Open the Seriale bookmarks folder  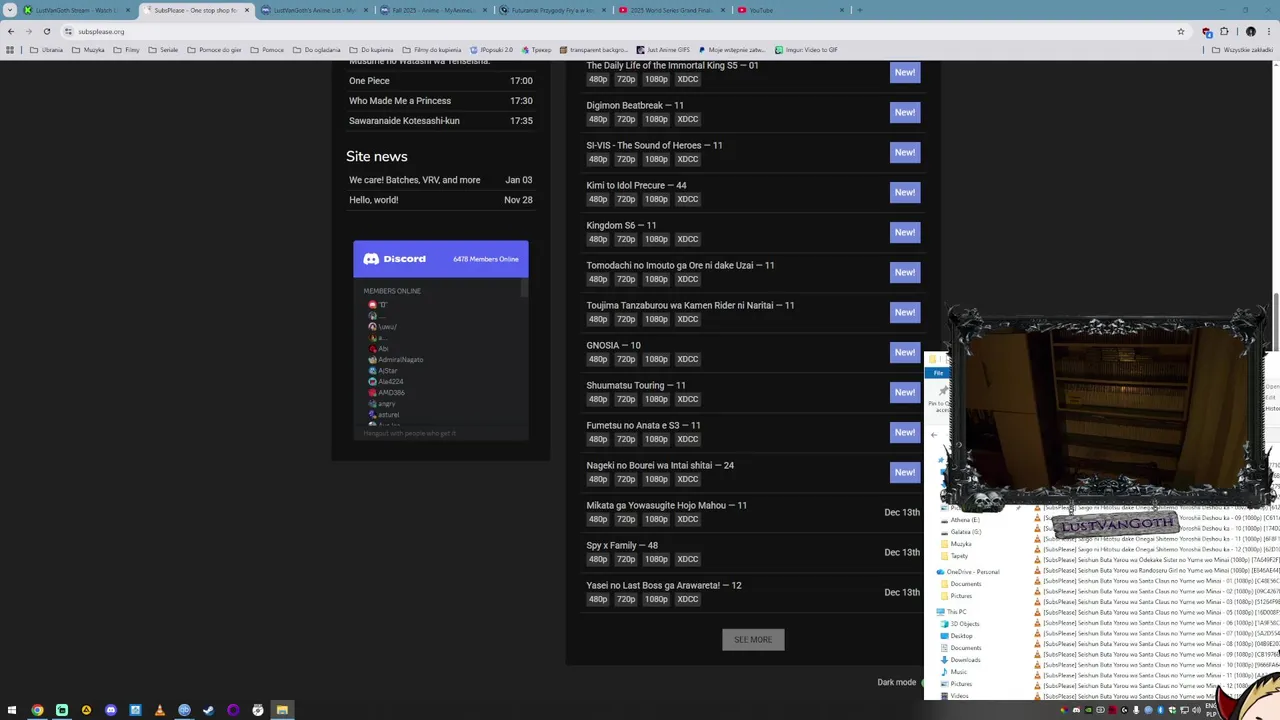pyautogui.click(x=163, y=50)
